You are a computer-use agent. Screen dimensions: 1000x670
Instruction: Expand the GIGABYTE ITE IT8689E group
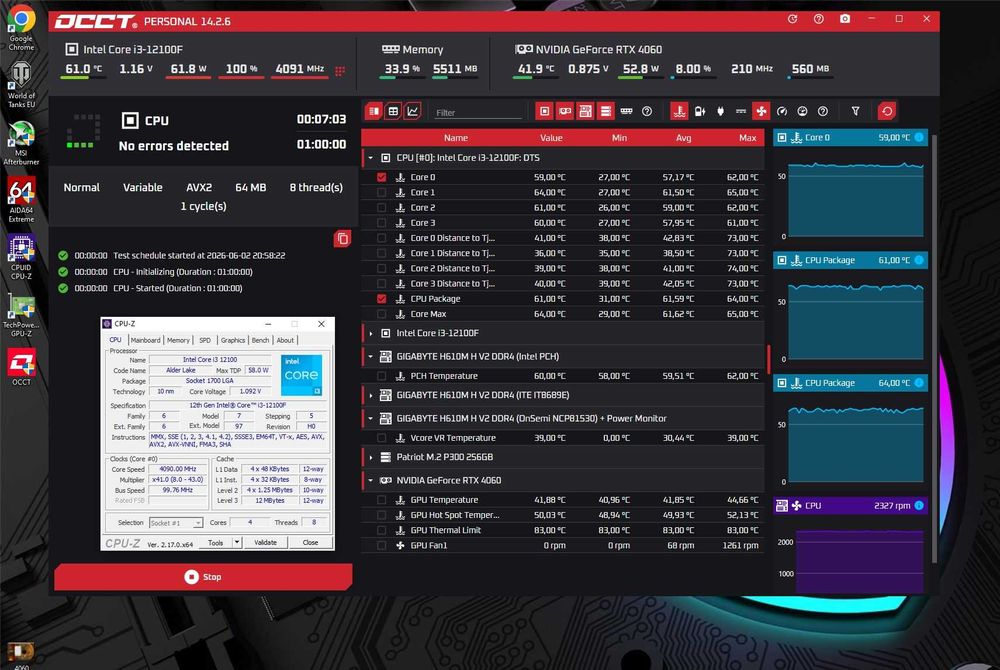click(371, 395)
